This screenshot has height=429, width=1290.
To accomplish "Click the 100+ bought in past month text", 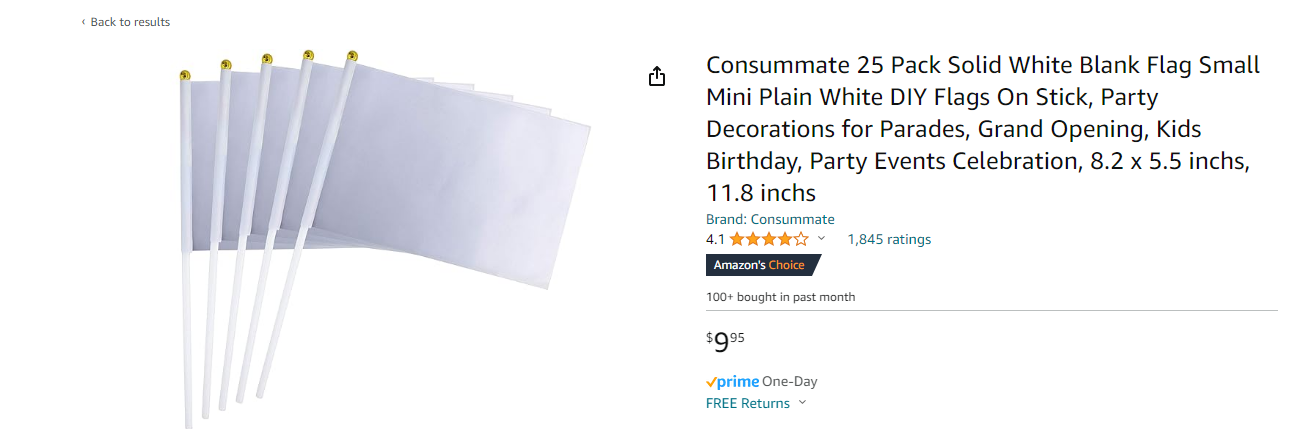I will 780,297.
